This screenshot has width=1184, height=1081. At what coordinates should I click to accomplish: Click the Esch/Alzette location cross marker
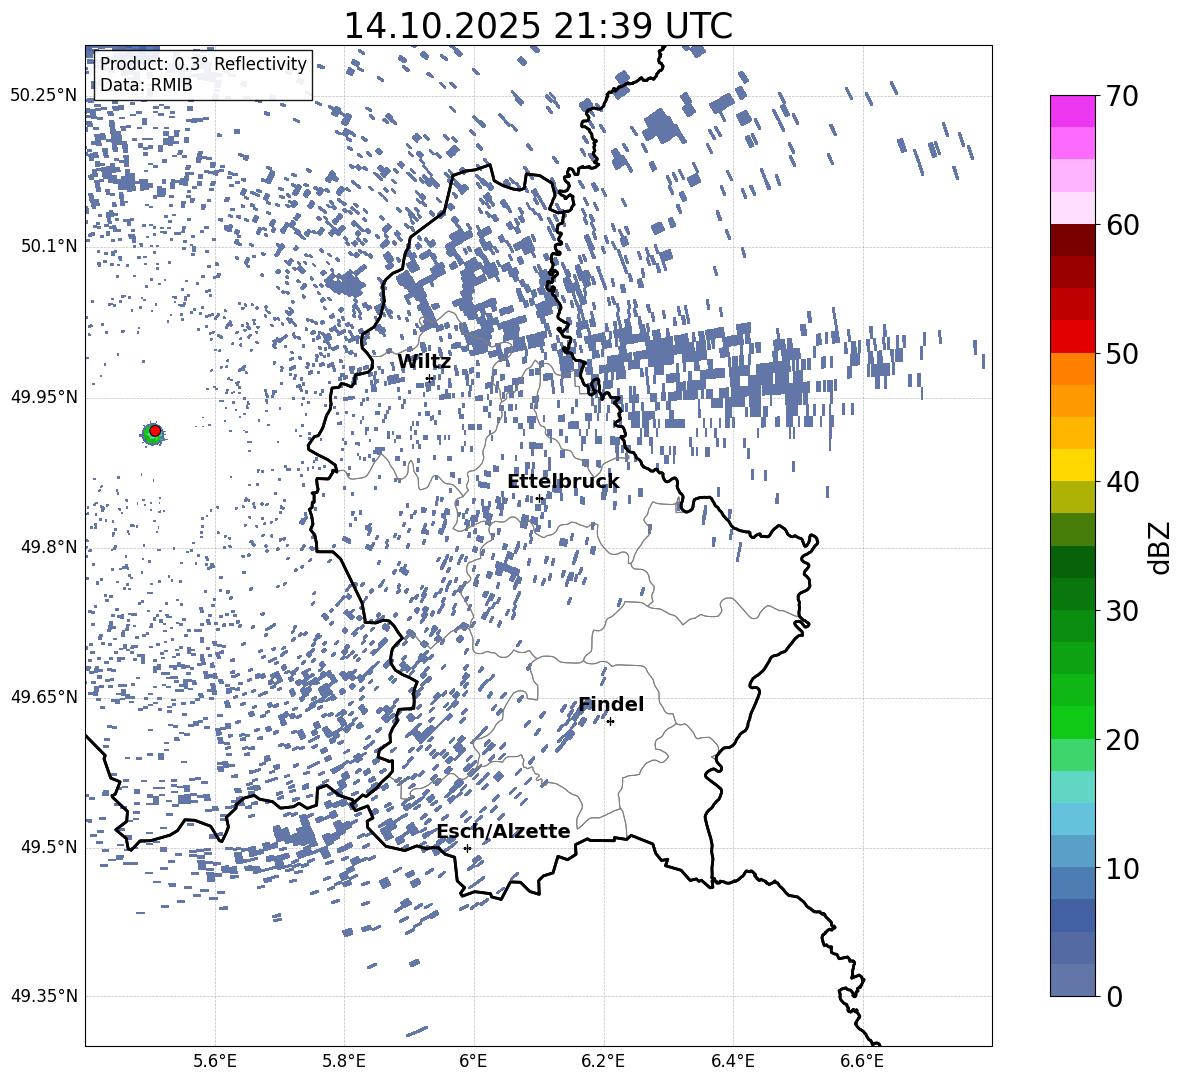pos(467,848)
